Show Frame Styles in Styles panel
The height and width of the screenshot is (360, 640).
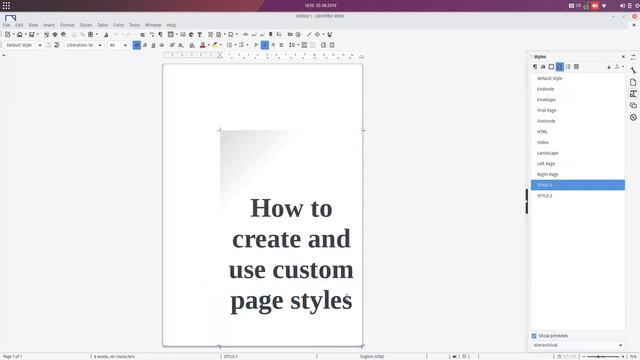[551, 67]
